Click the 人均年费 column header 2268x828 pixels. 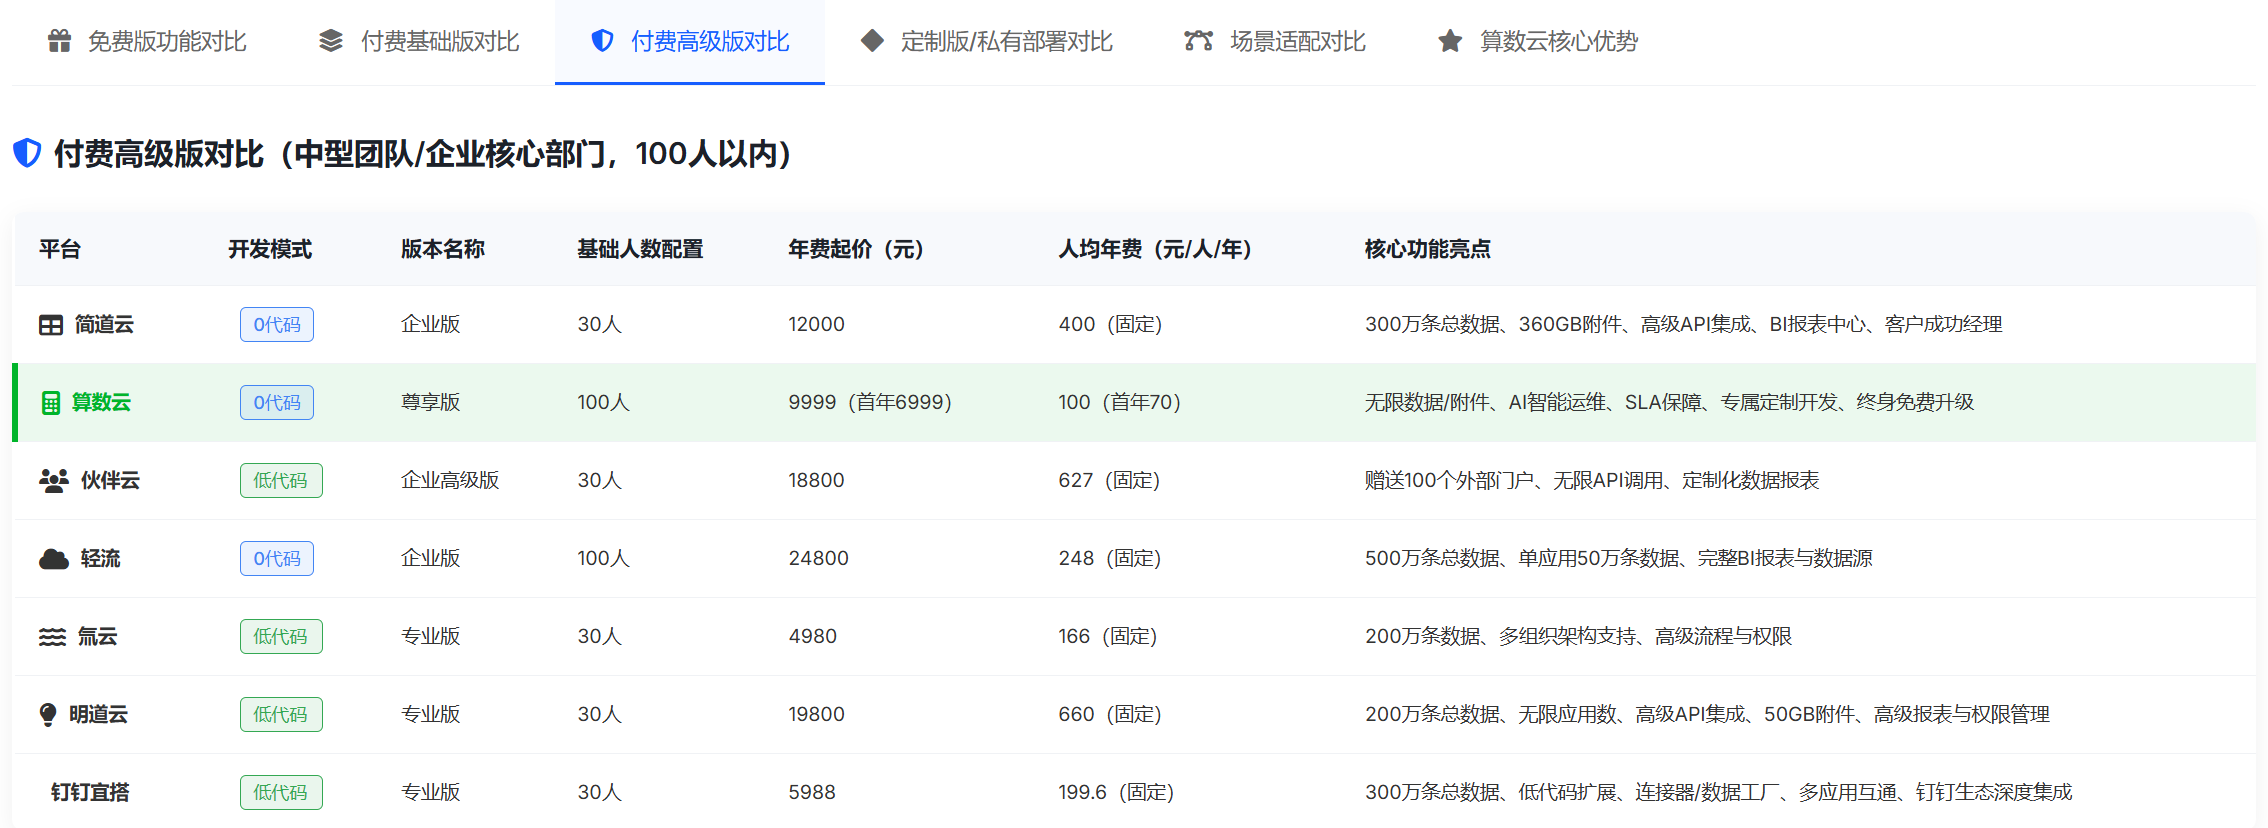[1155, 249]
